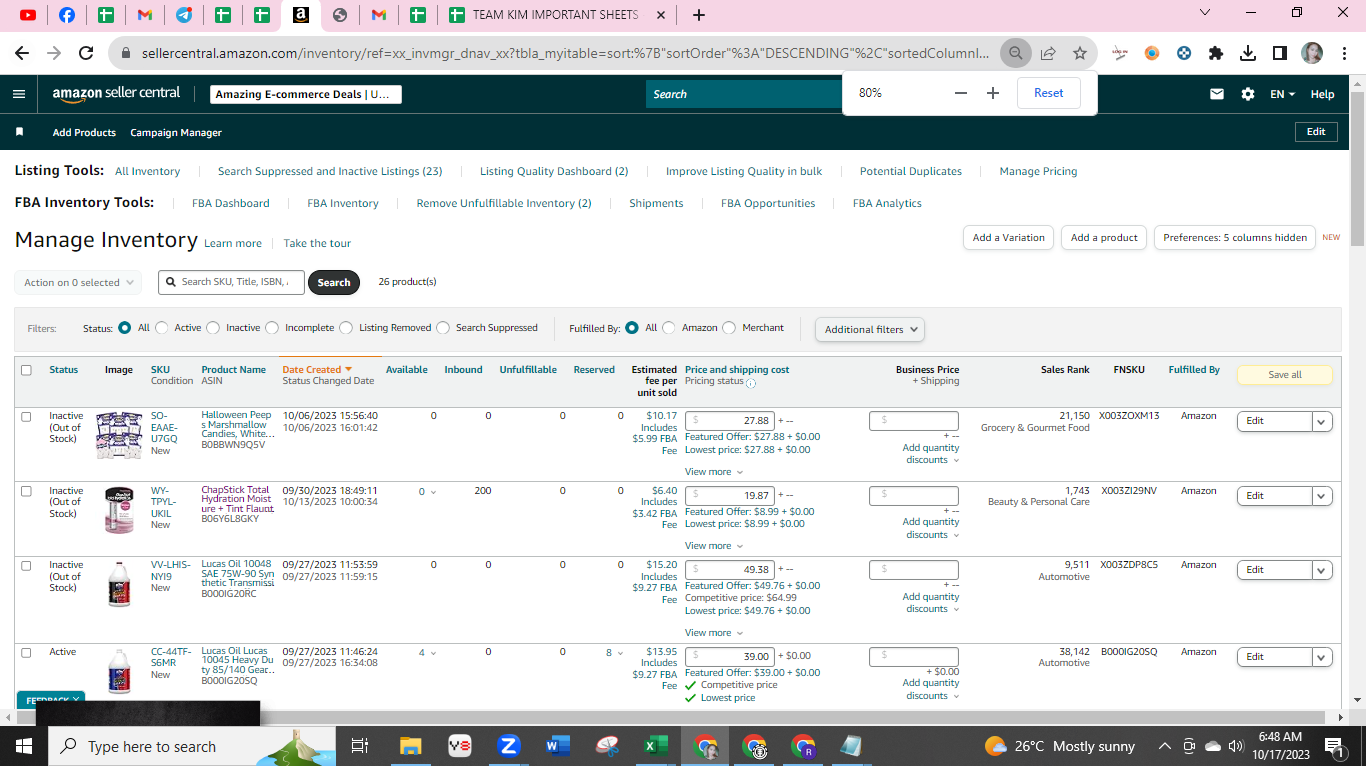Open Edit dropdown arrow for ChapStick row
This screenshot has width=1366, height=766.
coord(1322,496)
